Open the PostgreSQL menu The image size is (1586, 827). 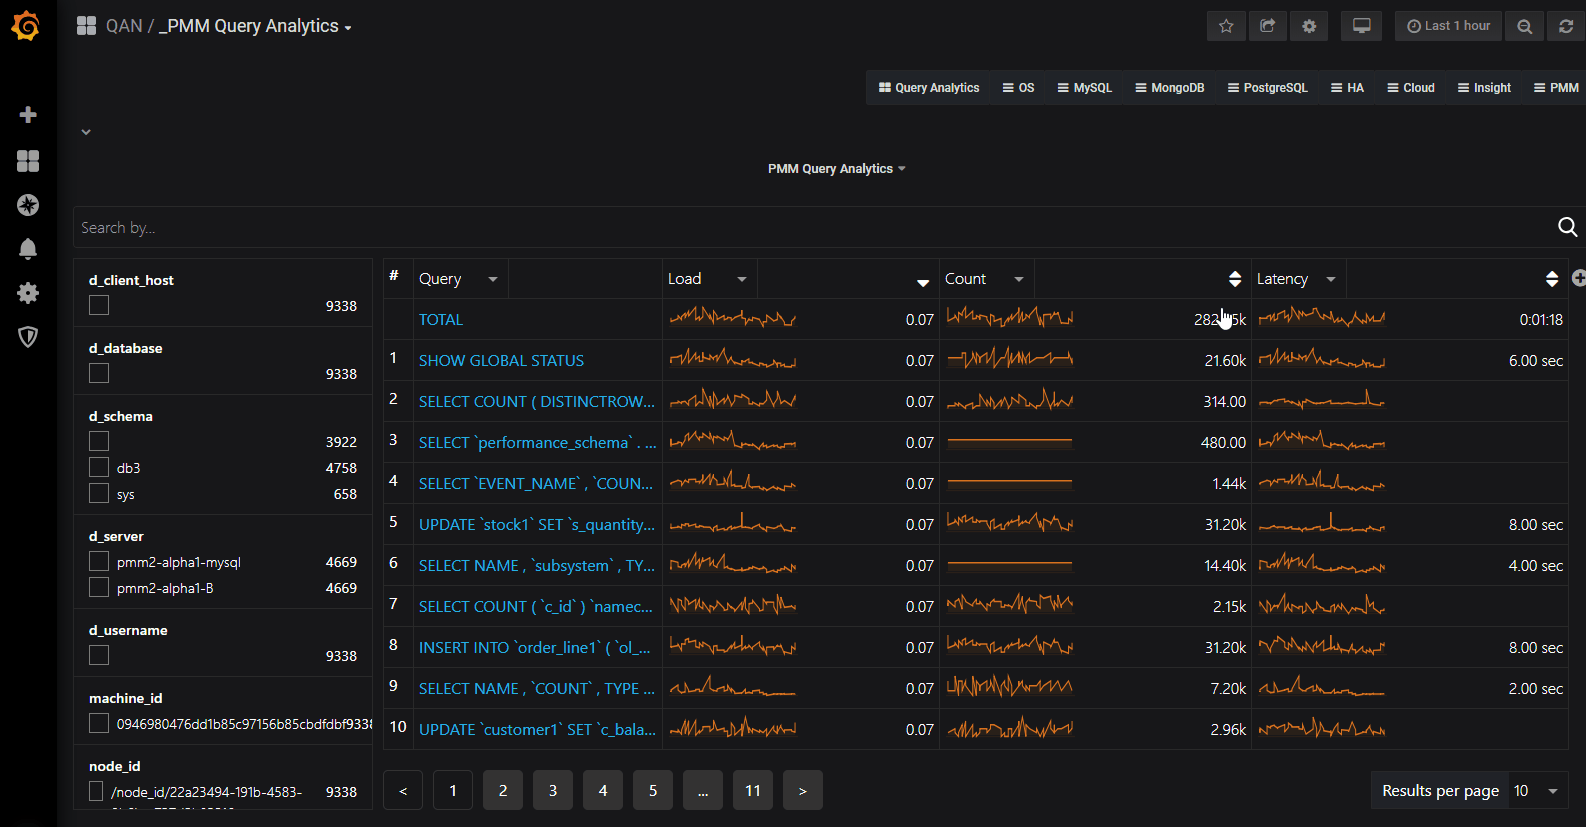pyautogui.click(x=1267, y=88)
